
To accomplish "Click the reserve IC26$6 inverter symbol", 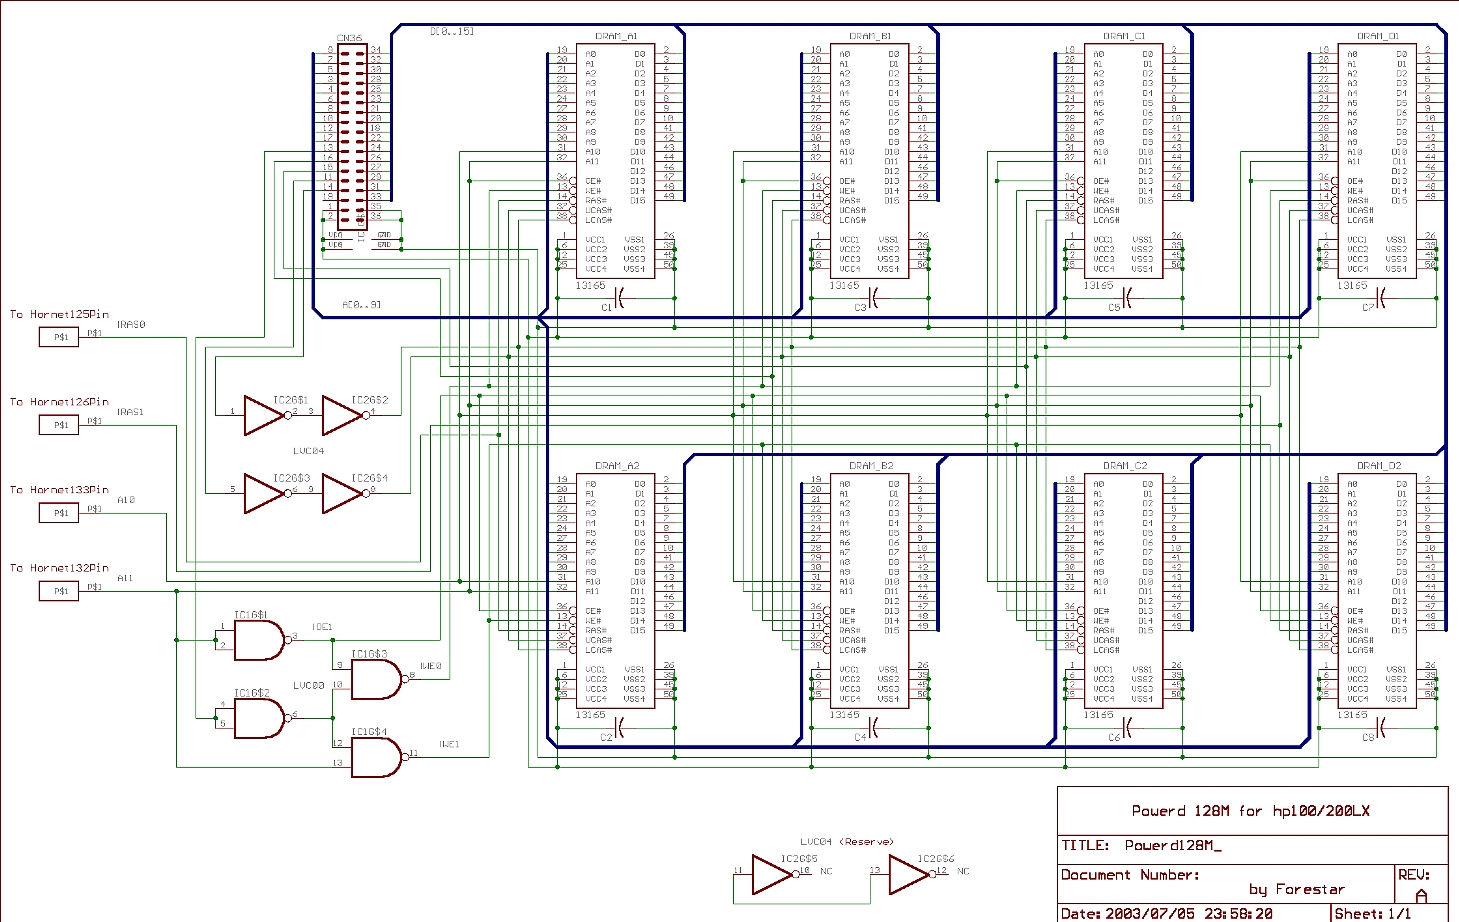I will [x=908, y=874].
